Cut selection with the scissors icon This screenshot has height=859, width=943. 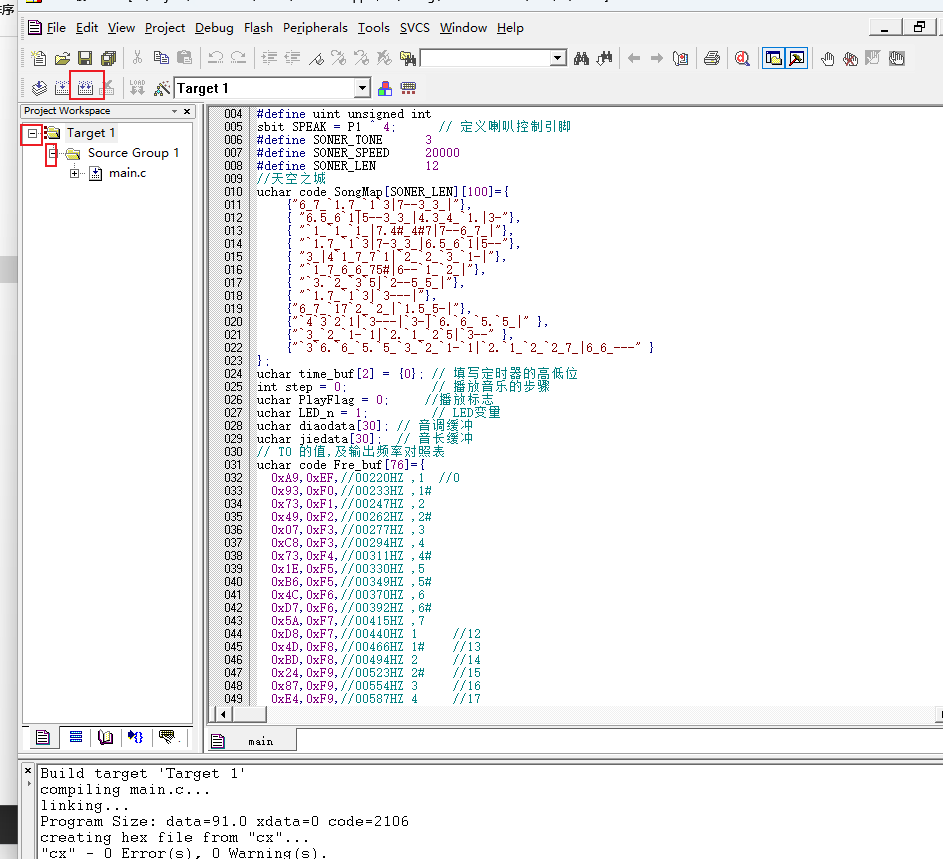click(138, 58)
